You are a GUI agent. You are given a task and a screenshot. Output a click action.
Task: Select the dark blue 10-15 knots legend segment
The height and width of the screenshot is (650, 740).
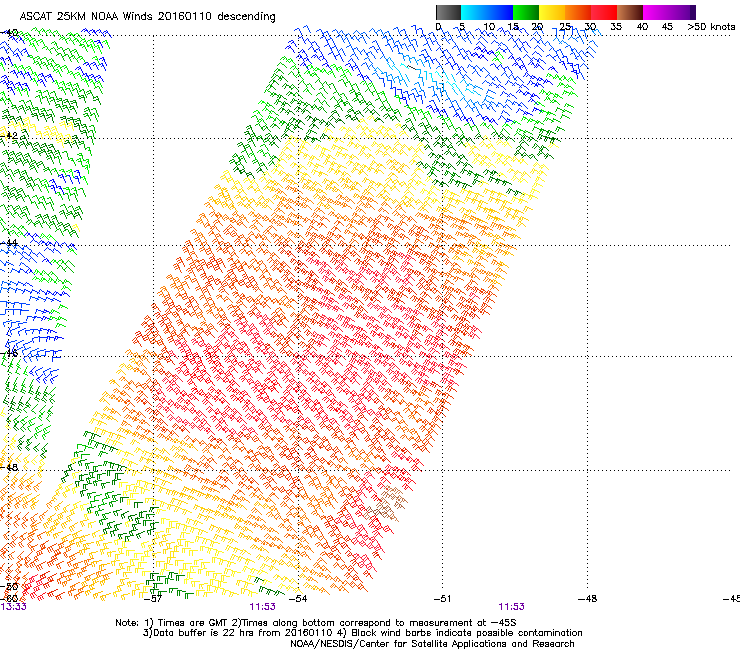[x=500, y=12]
